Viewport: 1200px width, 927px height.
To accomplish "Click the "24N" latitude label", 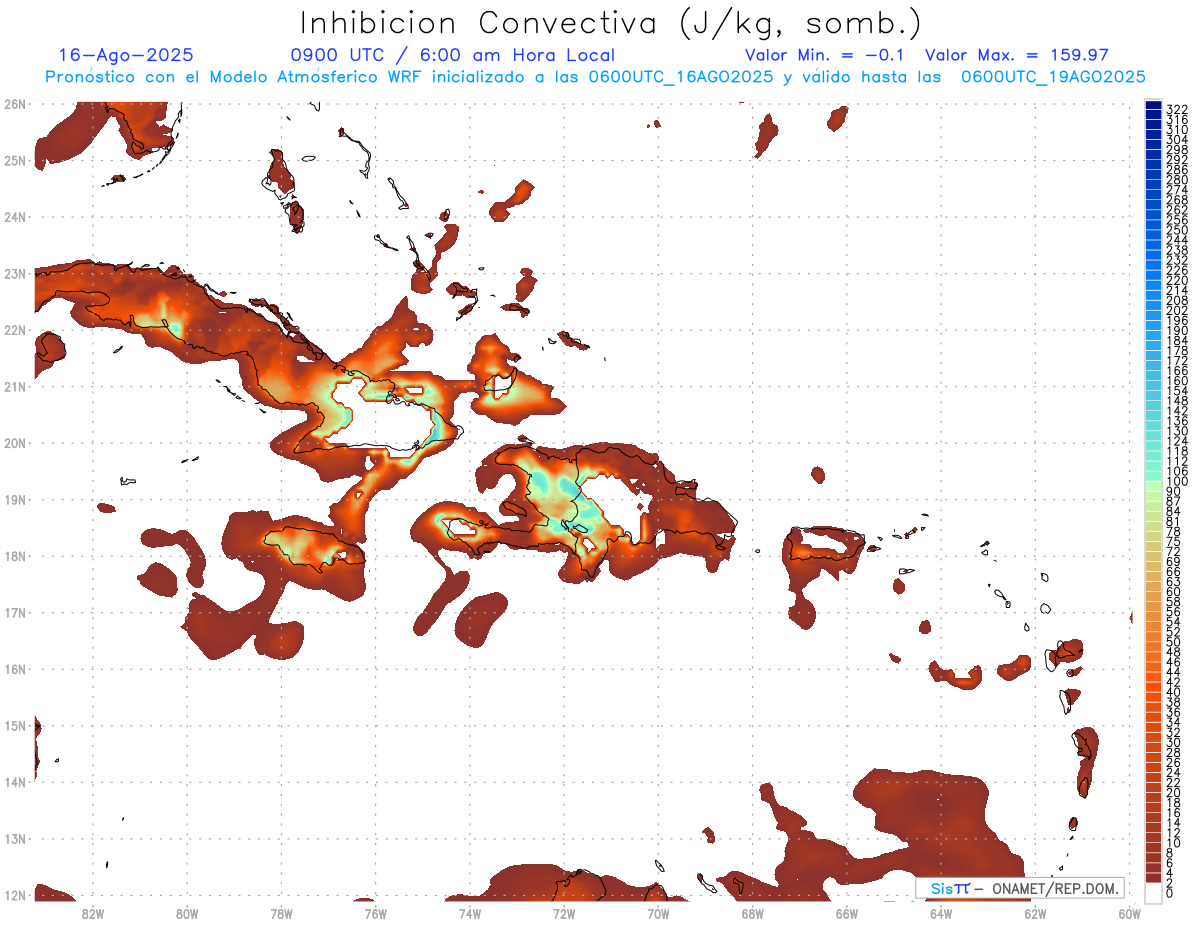I will [15, 217].
